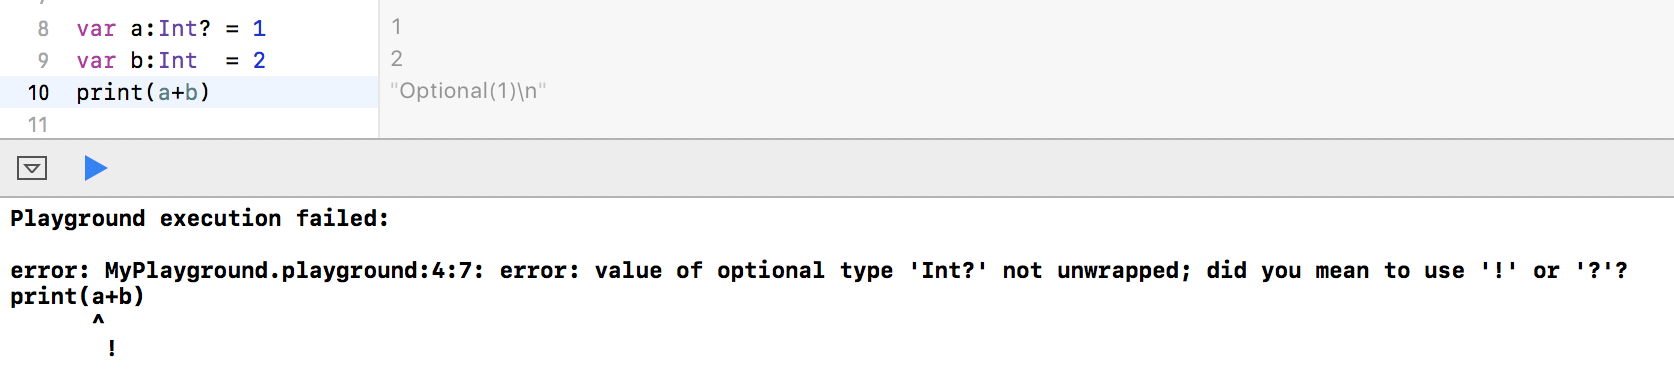Click the print keyword on line 10

tap(110, 93)
